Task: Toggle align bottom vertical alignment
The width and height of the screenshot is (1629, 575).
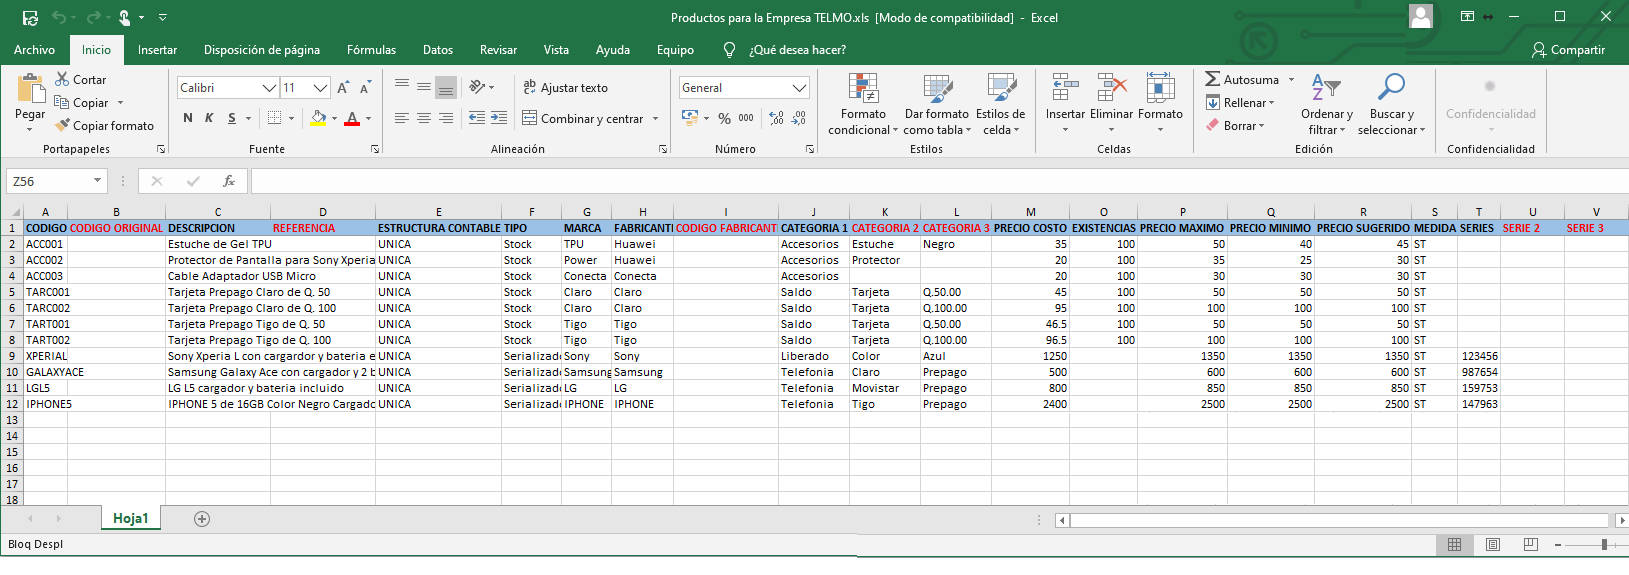Action: tap(446, 88)
